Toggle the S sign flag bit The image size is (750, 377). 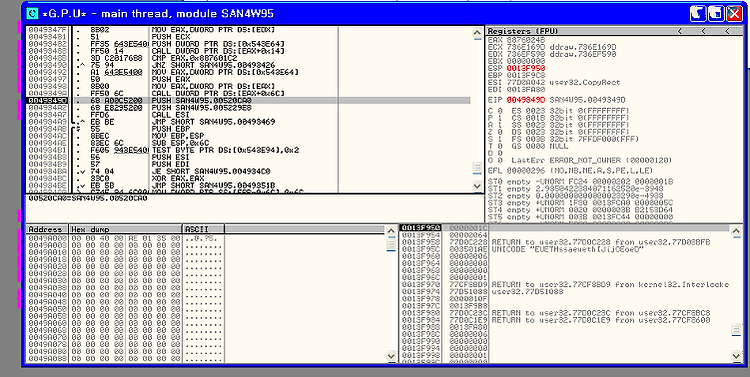tap(499, 139)
